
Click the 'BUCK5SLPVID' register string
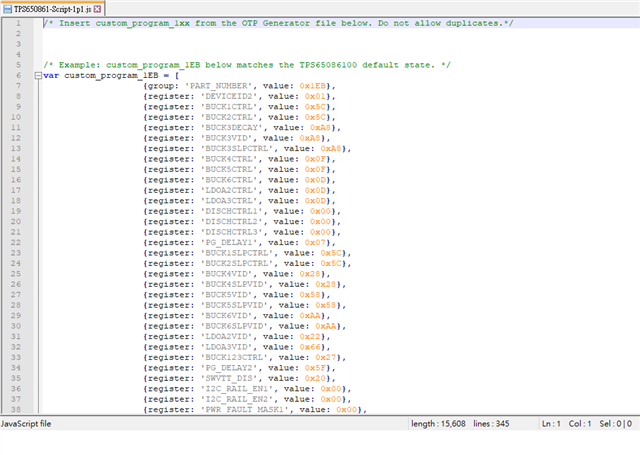(x=234, y=305)
